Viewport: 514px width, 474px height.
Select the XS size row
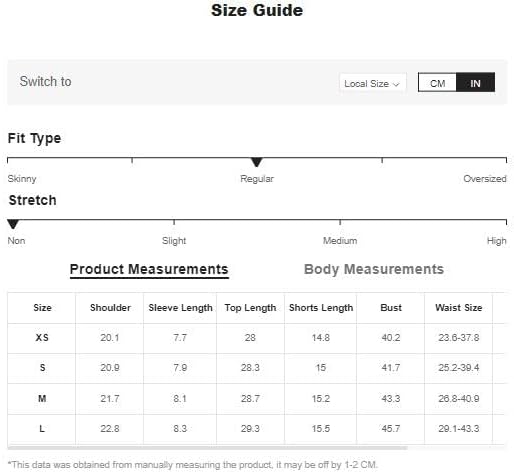[256, 338]
